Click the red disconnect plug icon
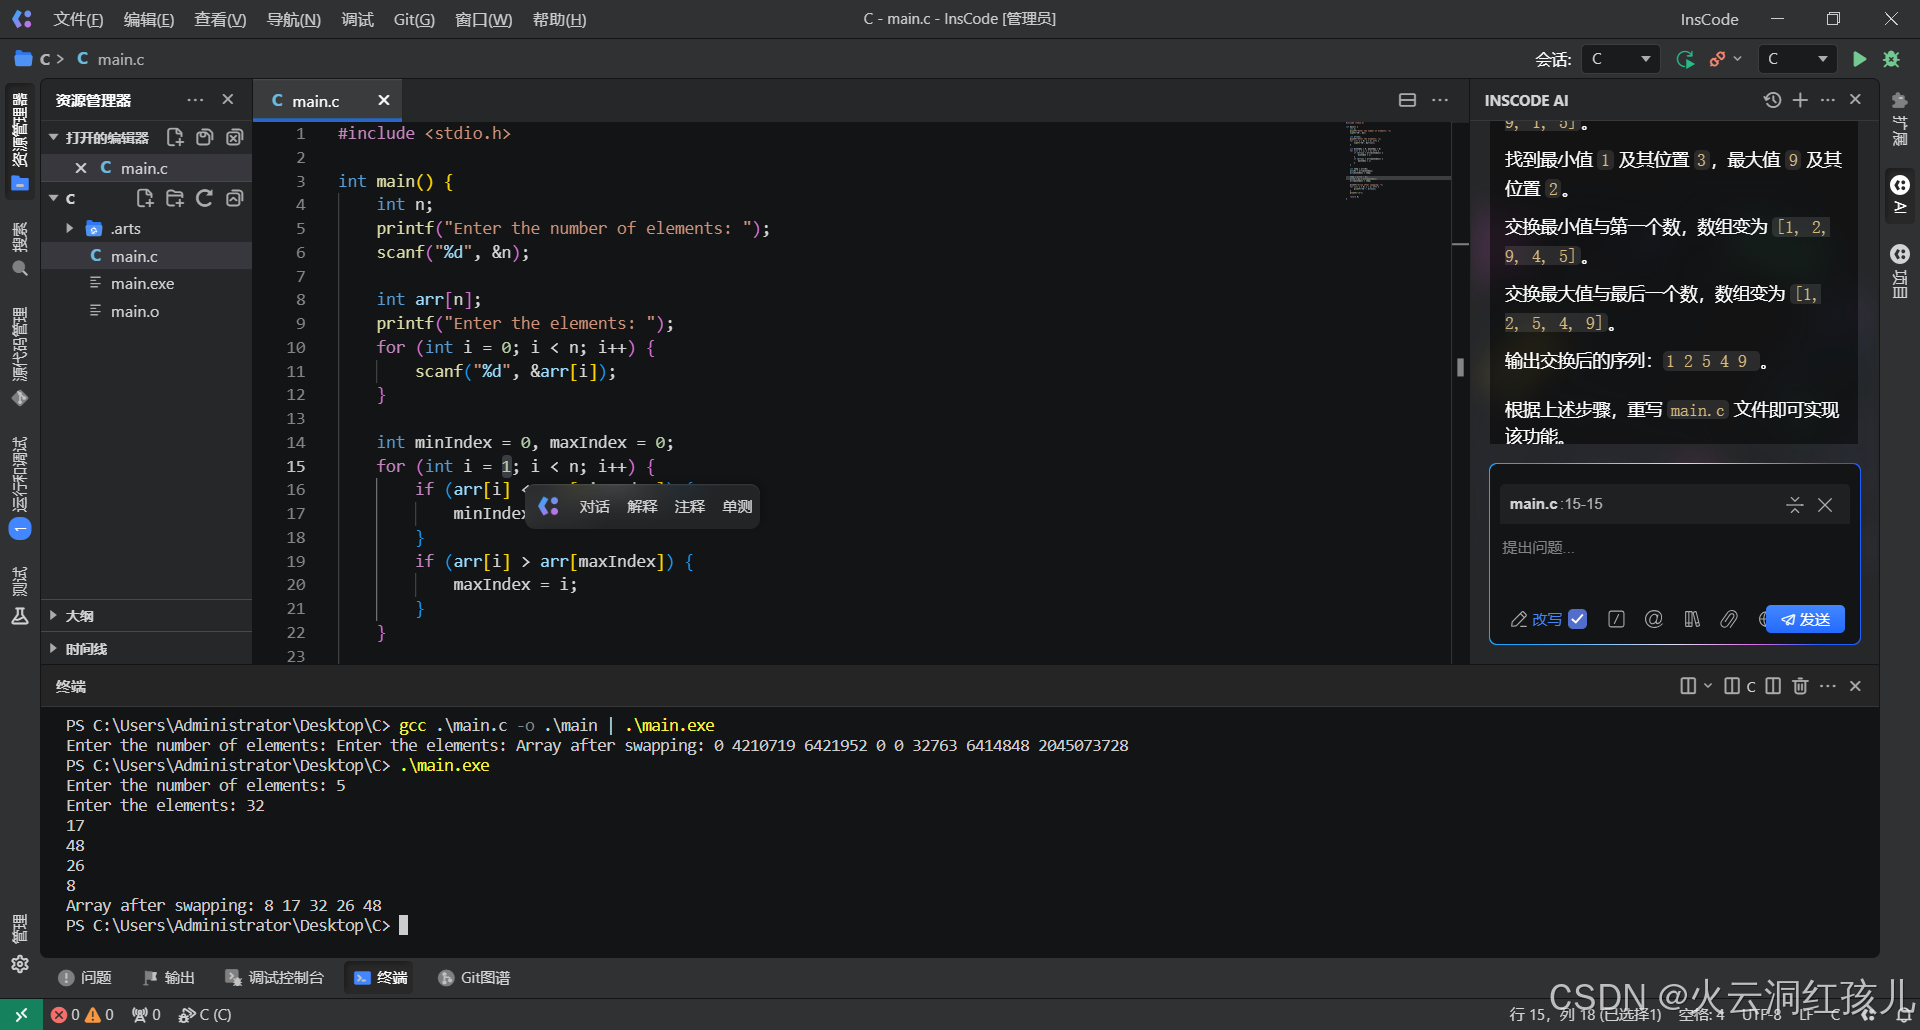The image size is (1920, 1030). click(1717, 59)
